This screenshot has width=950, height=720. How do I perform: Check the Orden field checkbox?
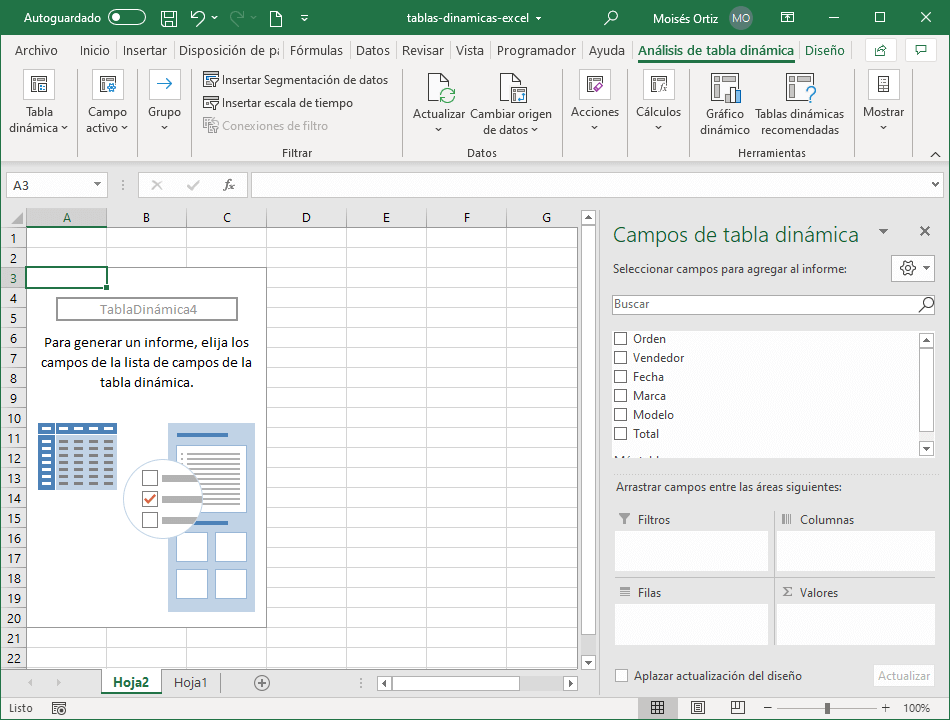click(620, 338)
